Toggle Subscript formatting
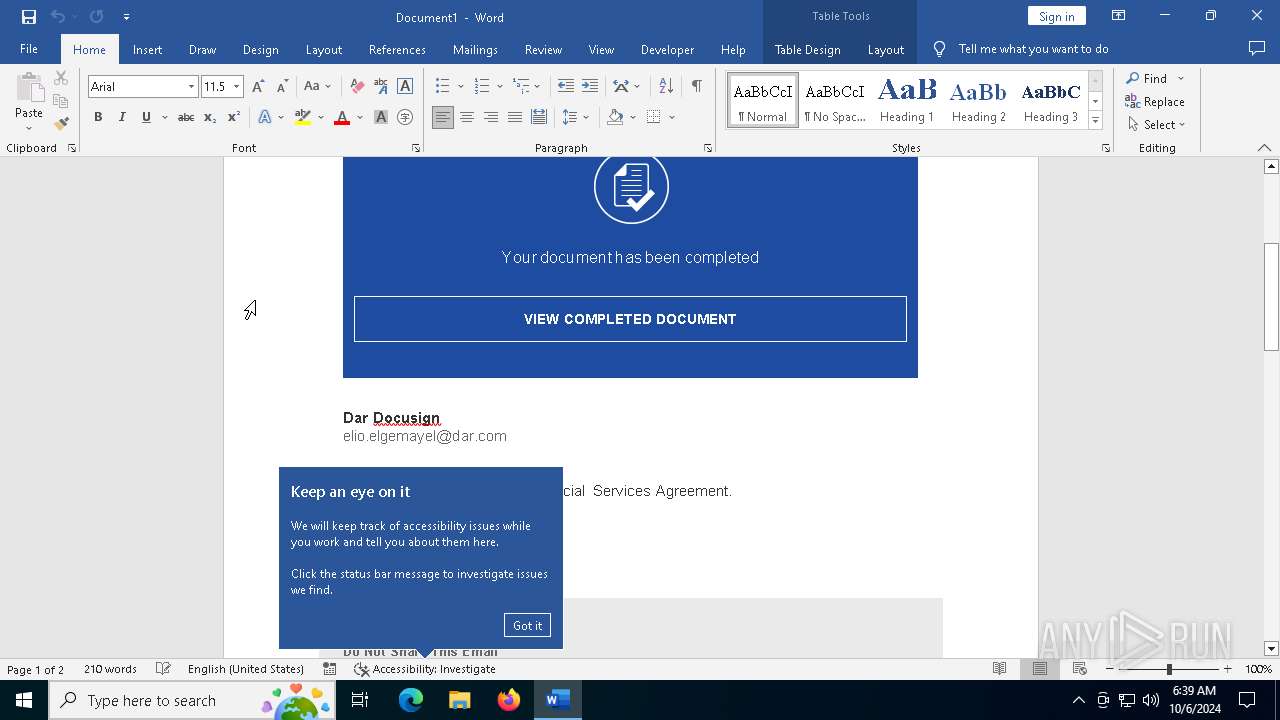The height and width of the screenshot is (720, 1280). pos(209,117)
